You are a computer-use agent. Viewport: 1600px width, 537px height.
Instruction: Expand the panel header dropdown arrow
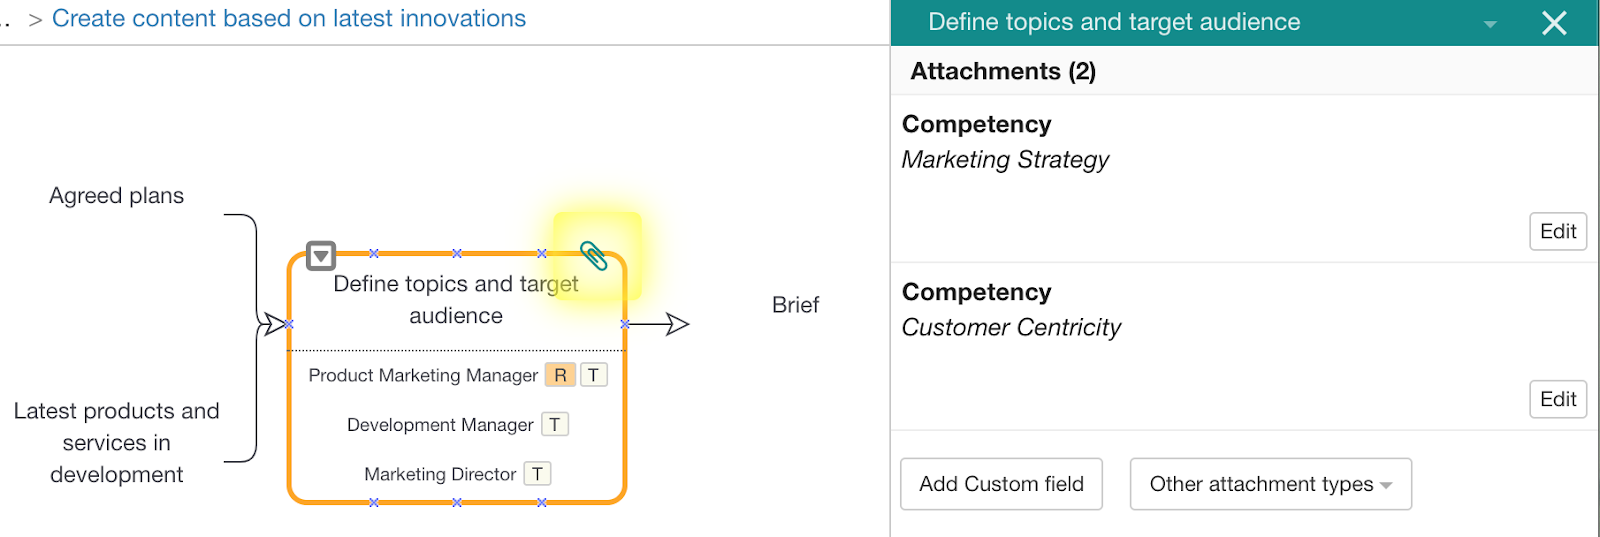pyautogui.click(x=1490, y=24)
